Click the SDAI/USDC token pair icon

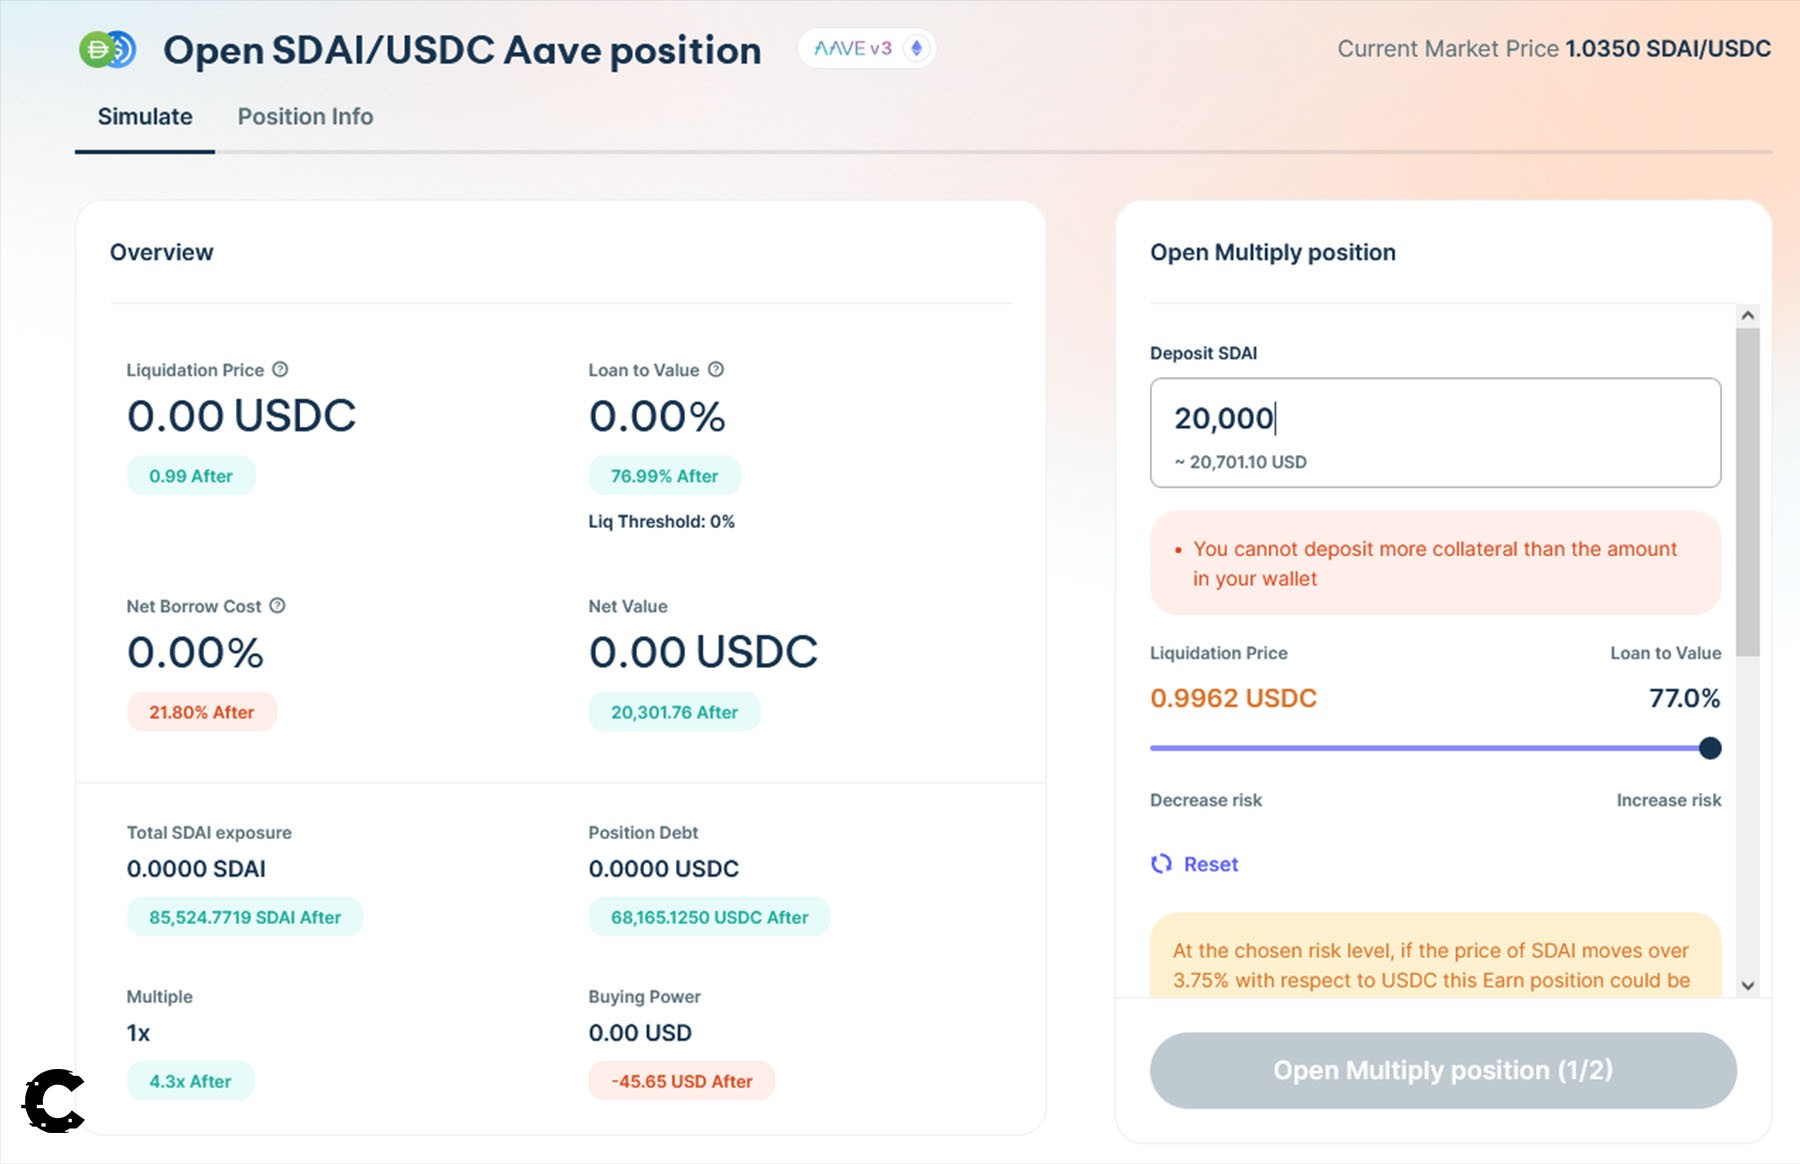click(x=107, y=49)
